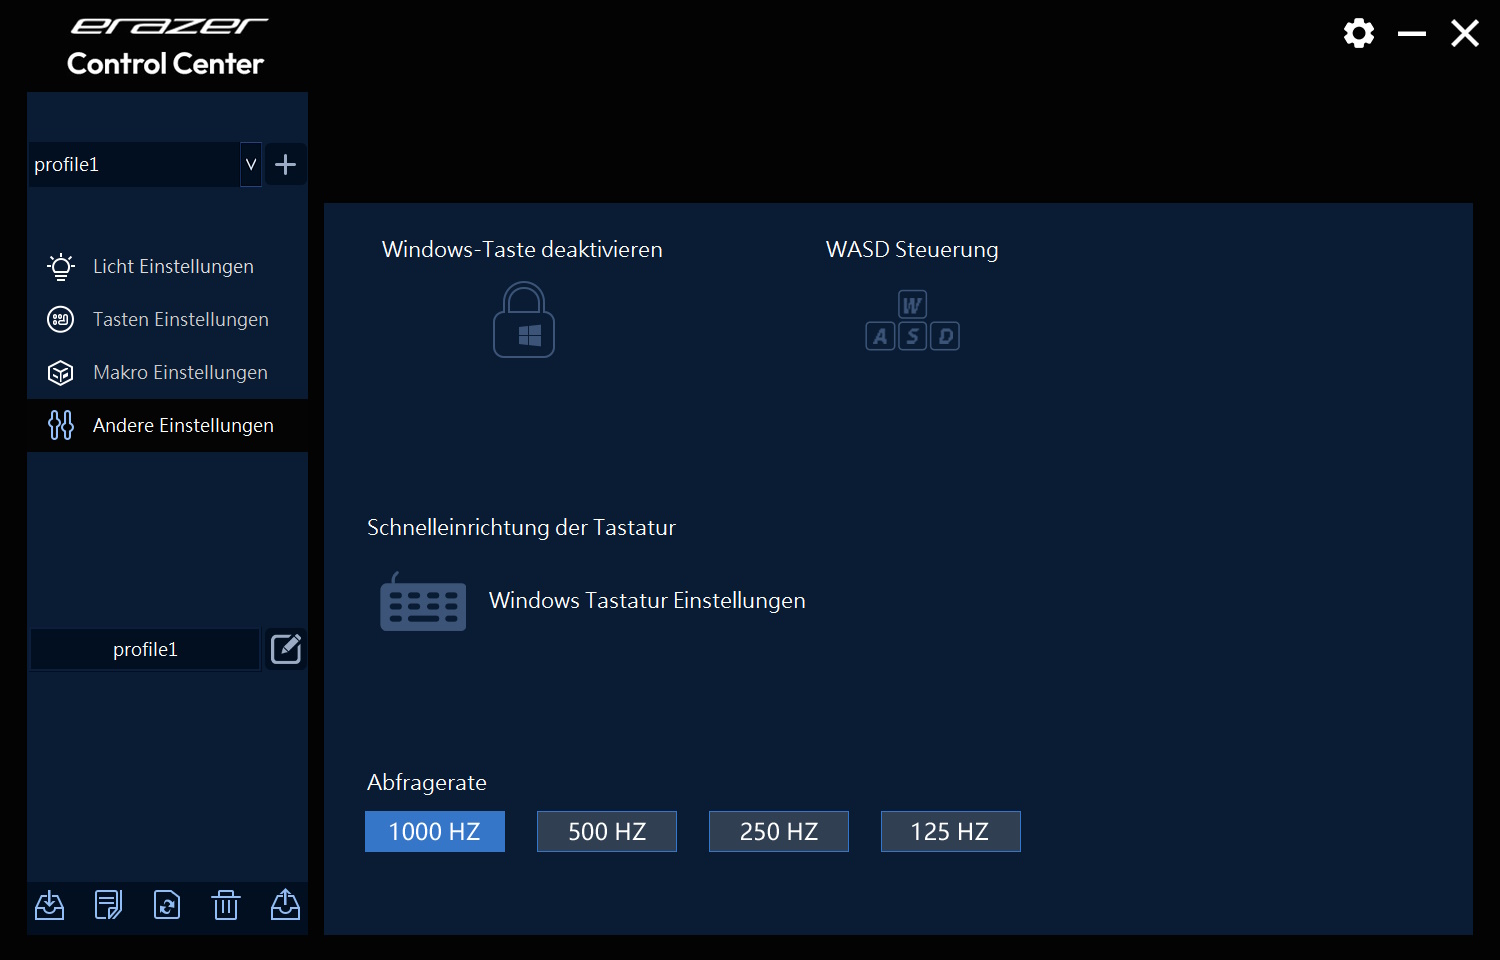Open the Licht Einstellungen section
The width and height of the screenshot is (1500, 960).
172,267
